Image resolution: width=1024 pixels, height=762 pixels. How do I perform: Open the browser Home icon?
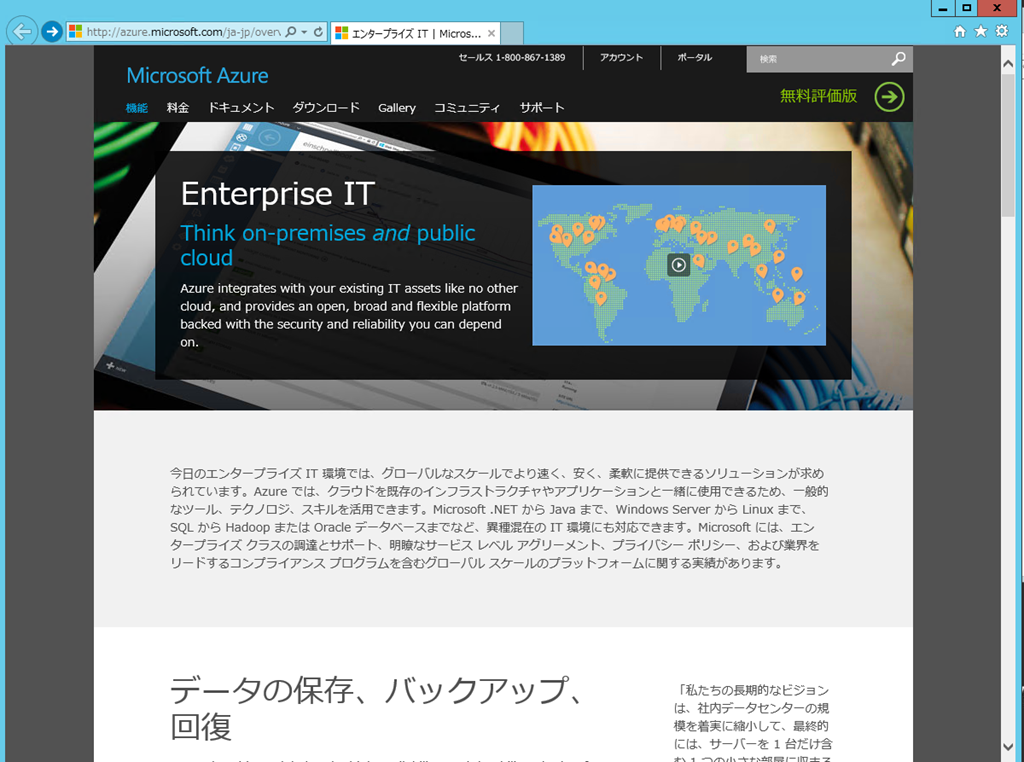(x=959, y=31)
